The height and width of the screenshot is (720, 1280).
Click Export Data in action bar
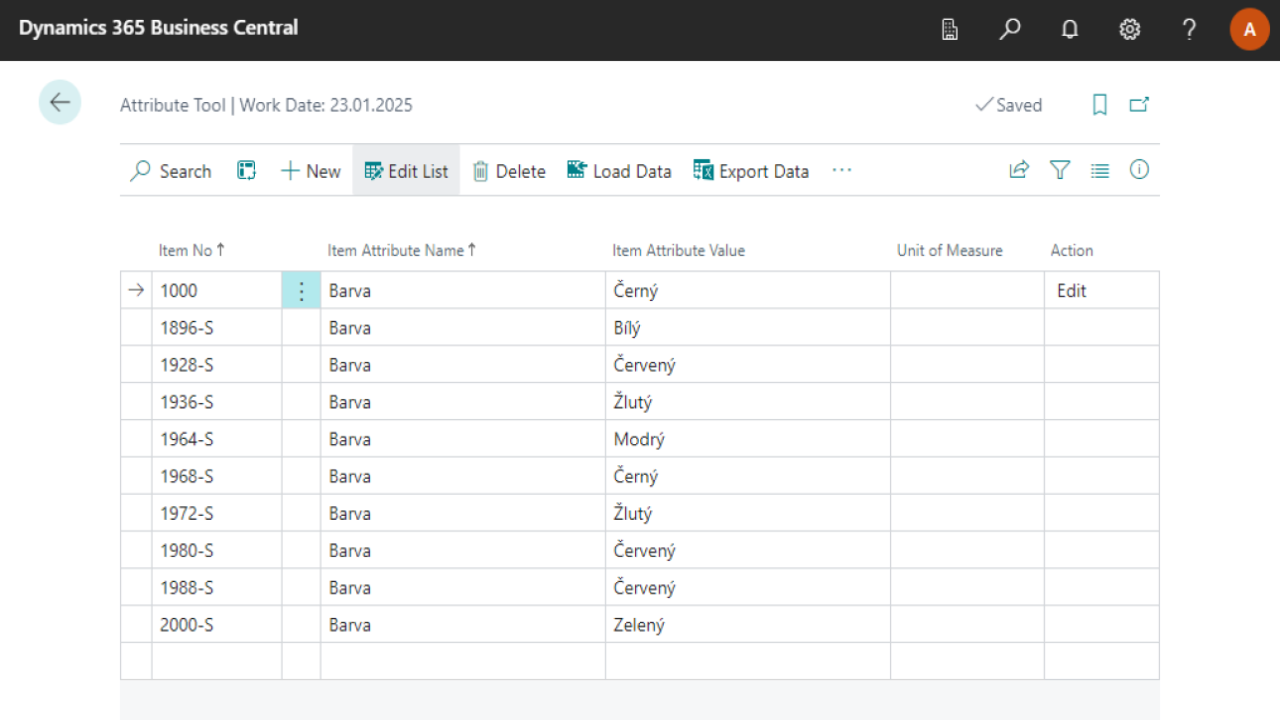751,171
